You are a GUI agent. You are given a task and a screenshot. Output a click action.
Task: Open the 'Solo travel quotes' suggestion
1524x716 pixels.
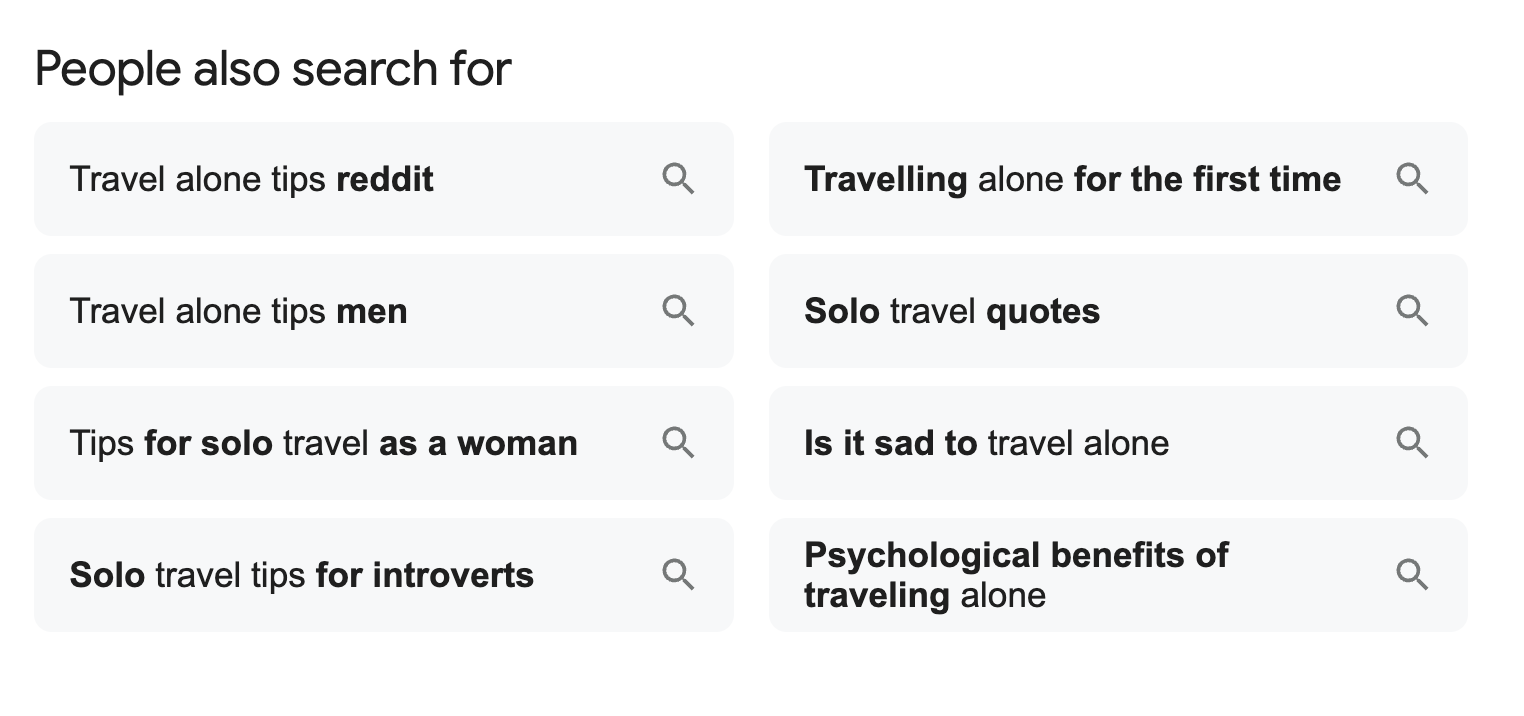click(1118, 311)
